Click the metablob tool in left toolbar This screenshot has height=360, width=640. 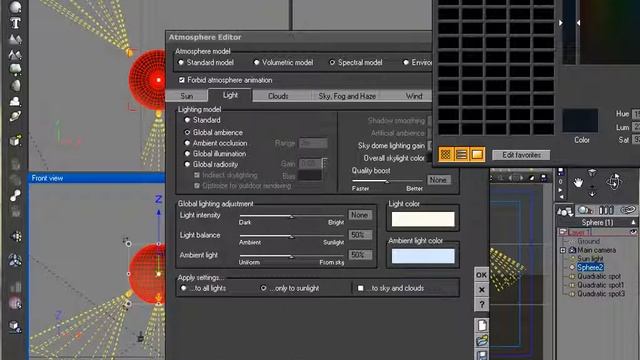[x=16, y=195]
